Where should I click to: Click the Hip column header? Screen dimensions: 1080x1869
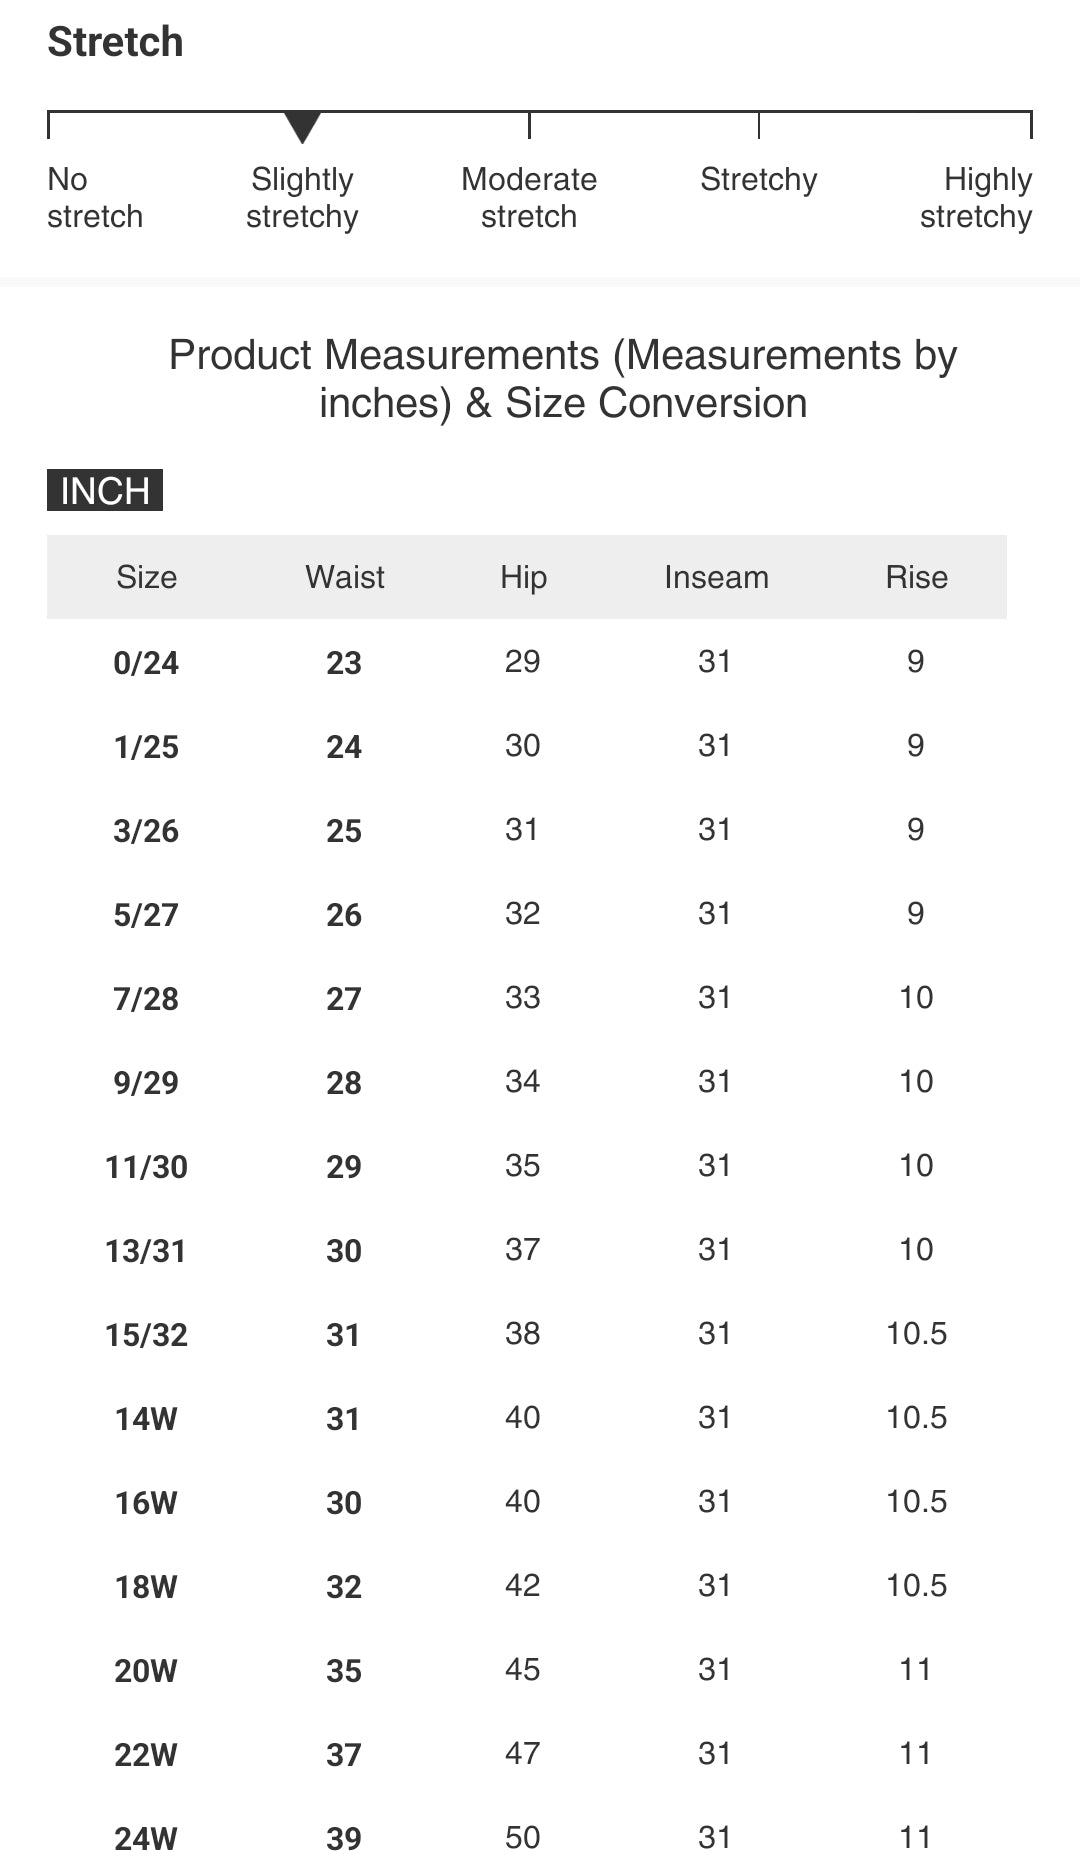pos(523,577)
